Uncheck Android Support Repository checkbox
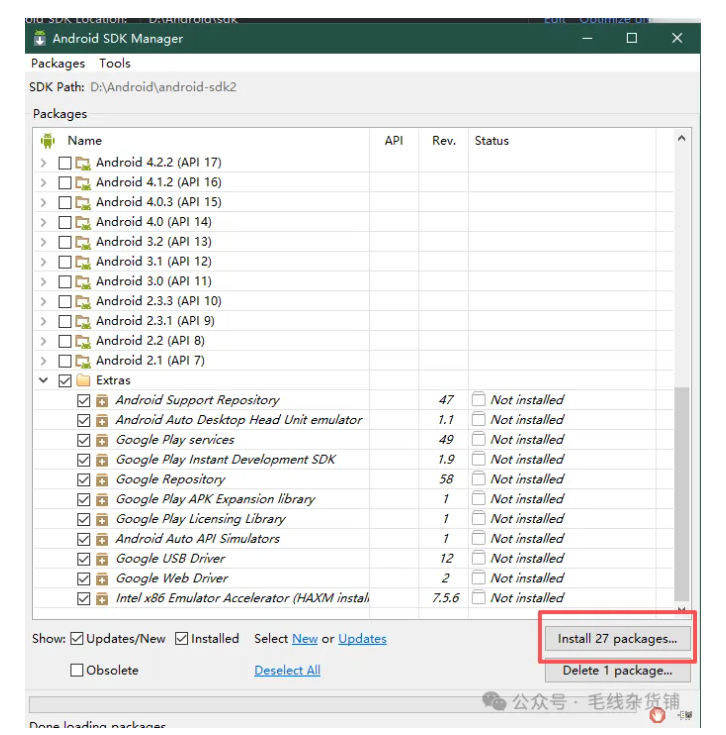This screenshot has height=735, width=726. (x=83, y=401)
